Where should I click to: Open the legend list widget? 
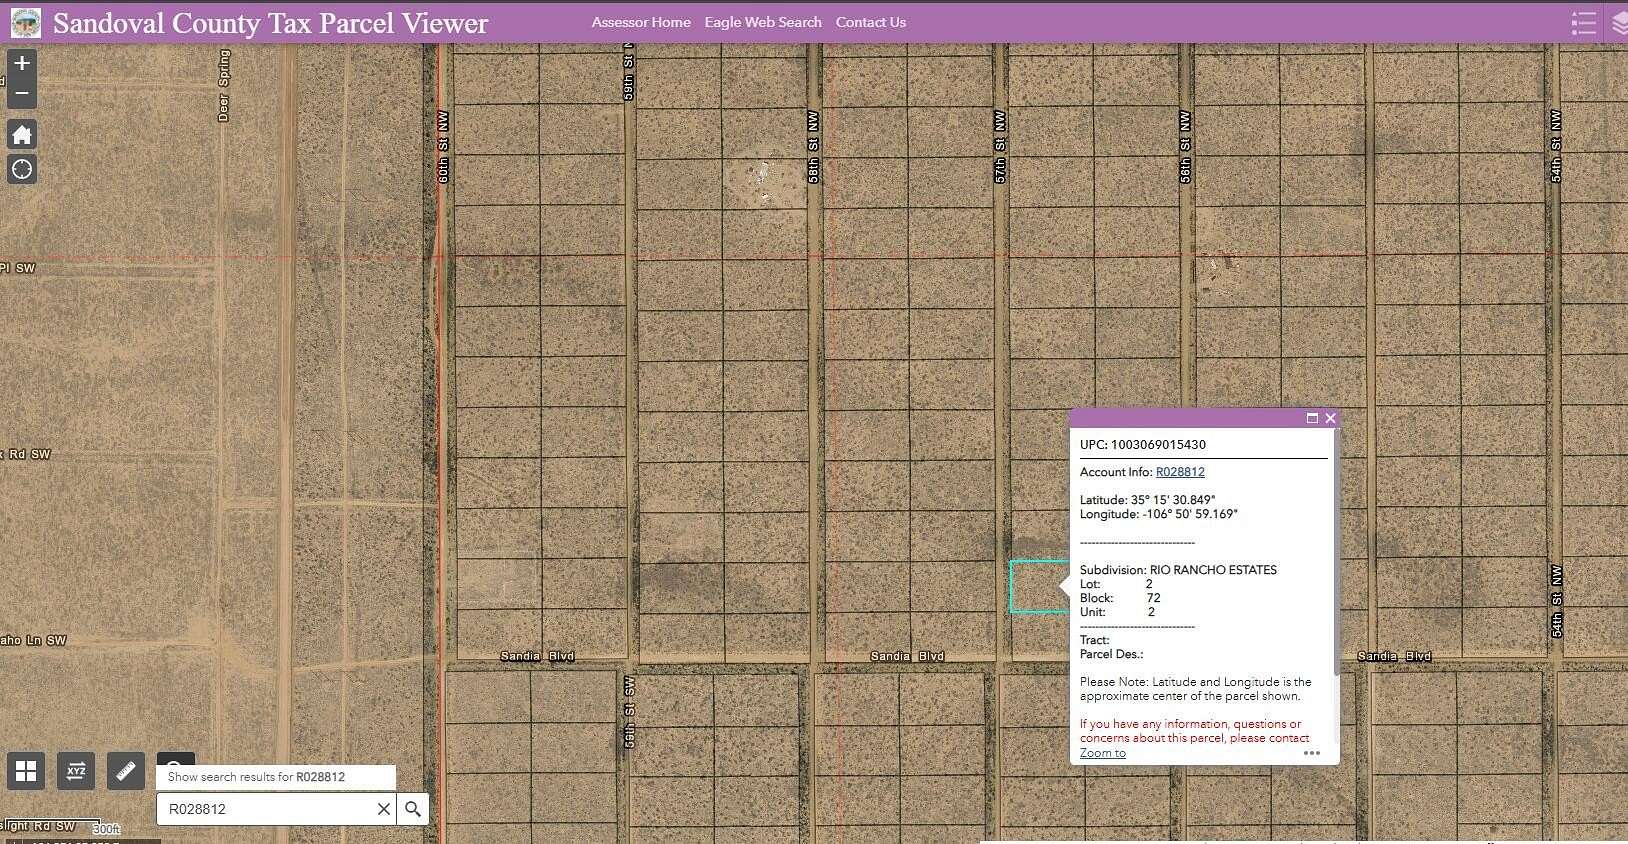(1583, 23)
